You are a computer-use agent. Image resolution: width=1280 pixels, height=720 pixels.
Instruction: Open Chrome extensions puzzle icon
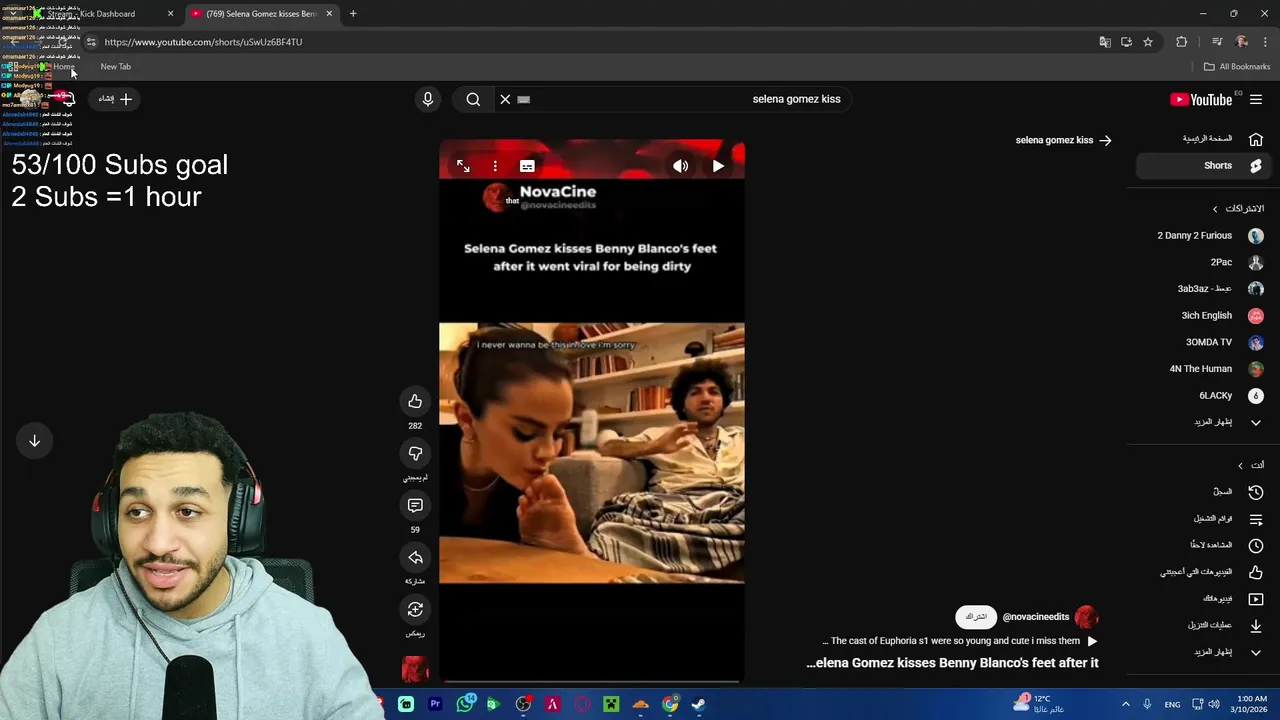[1182, 42]
